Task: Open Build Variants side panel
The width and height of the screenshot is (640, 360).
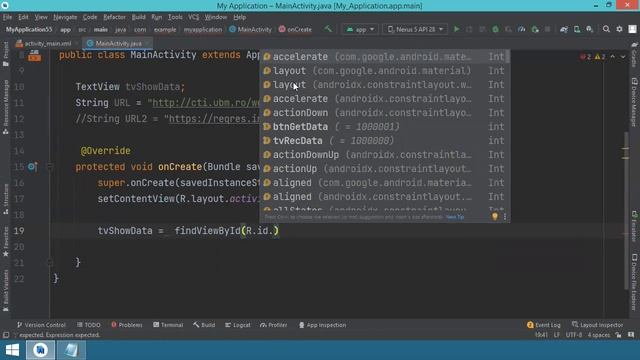Action: (x=5, y=290)
